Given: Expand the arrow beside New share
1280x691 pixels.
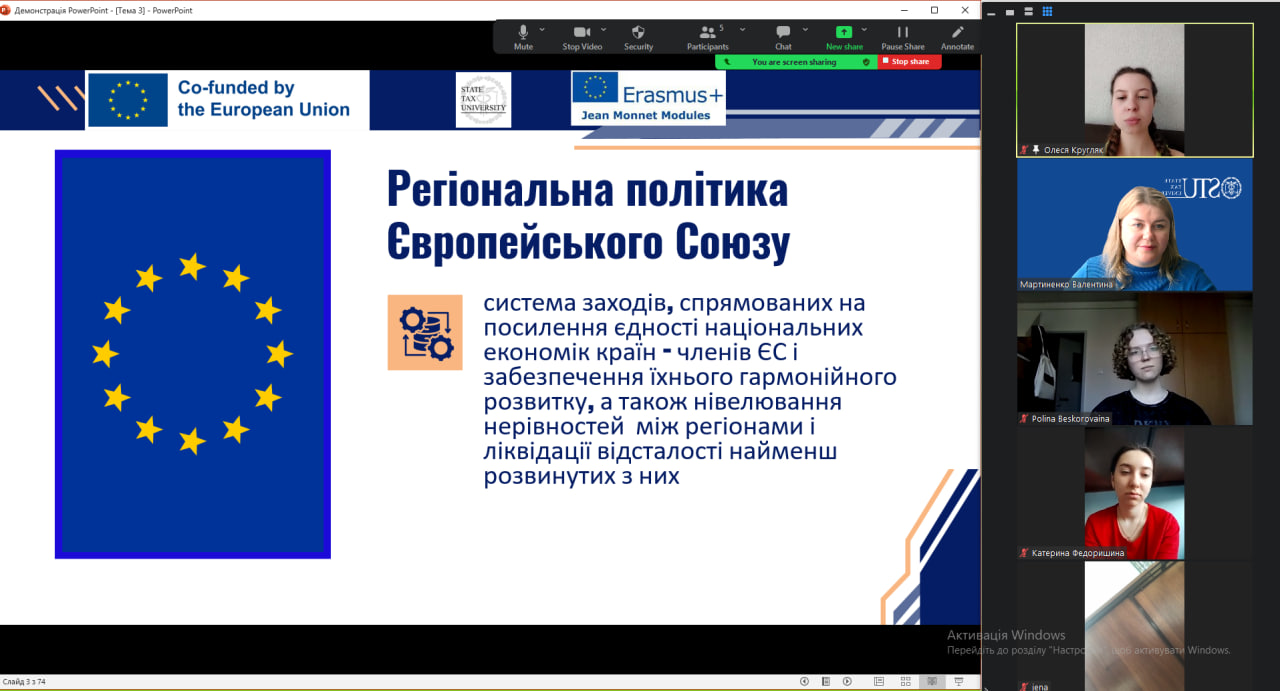Looking at the screenshot, I should 865,30.
